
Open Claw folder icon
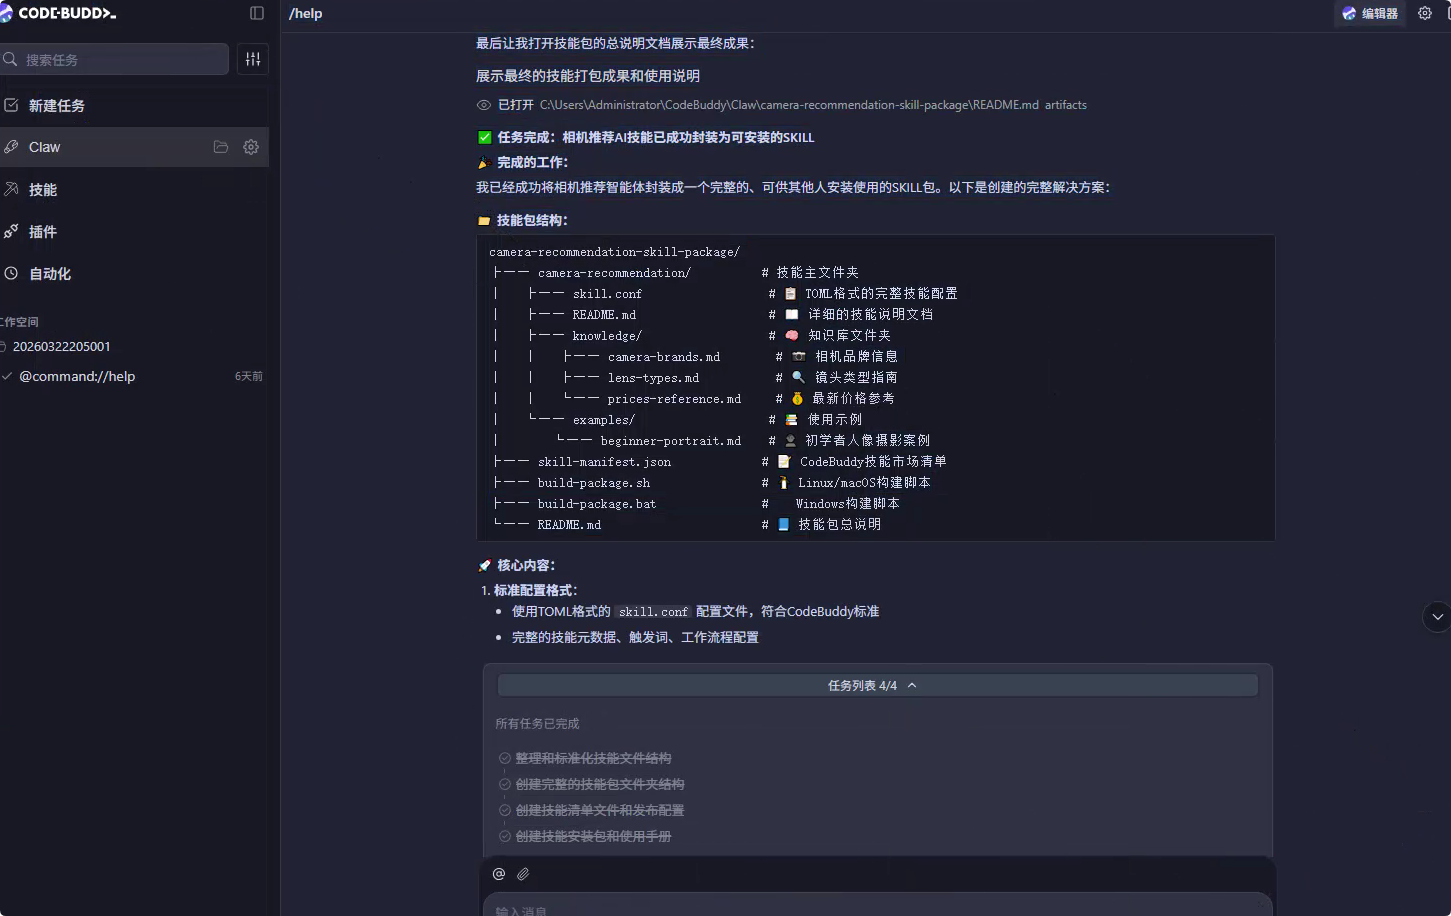[221, 147]
